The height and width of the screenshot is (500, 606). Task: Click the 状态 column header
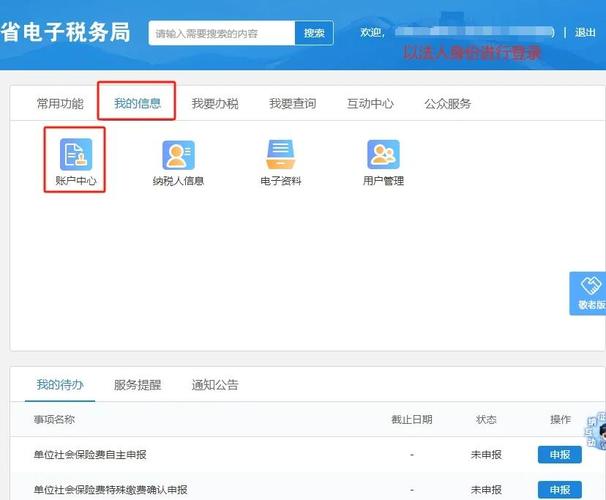(x=486, y=419)
